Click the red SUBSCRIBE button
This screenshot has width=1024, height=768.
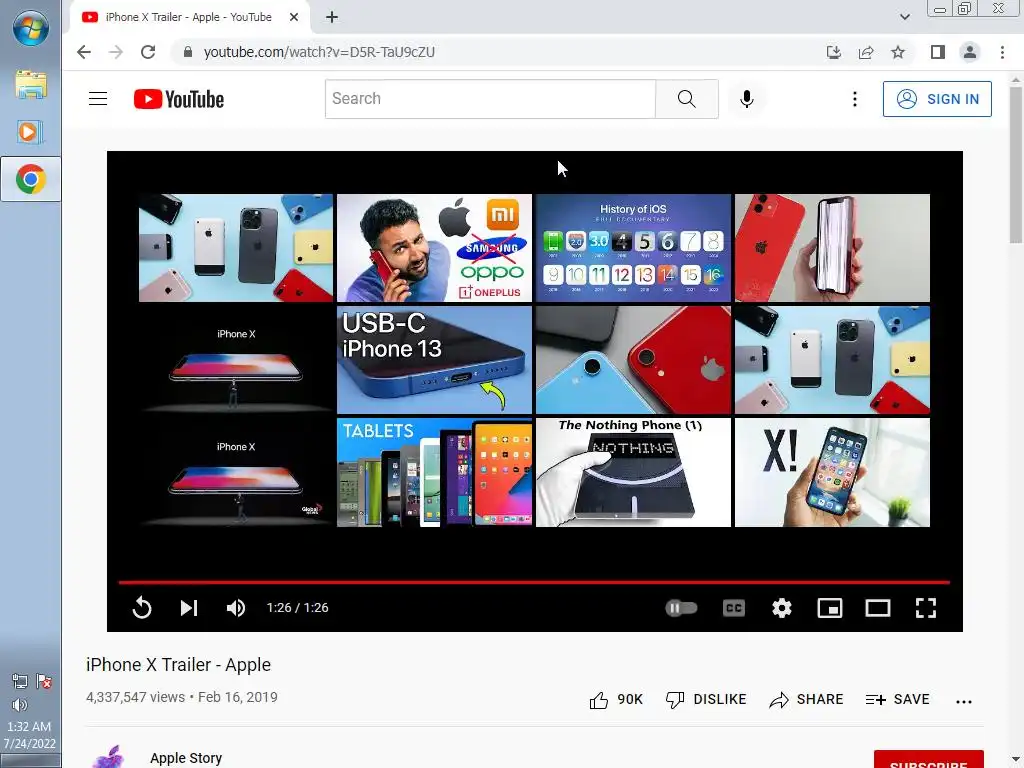(928, 760)
